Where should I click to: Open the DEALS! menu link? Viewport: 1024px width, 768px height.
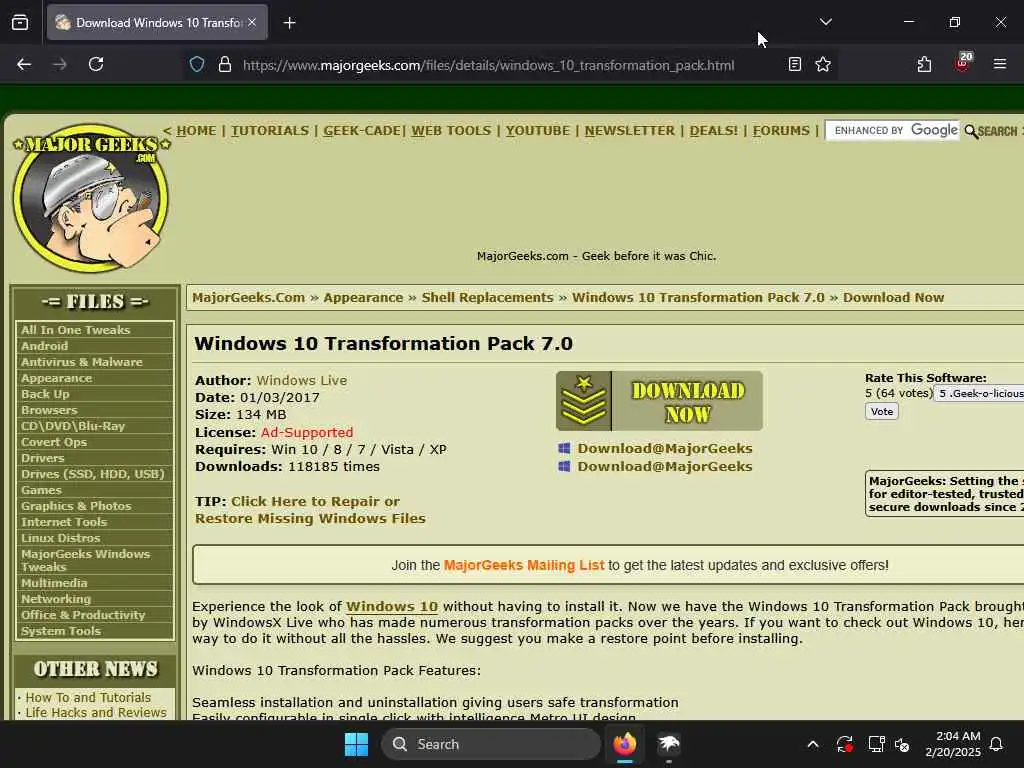[x=713, y=131]
